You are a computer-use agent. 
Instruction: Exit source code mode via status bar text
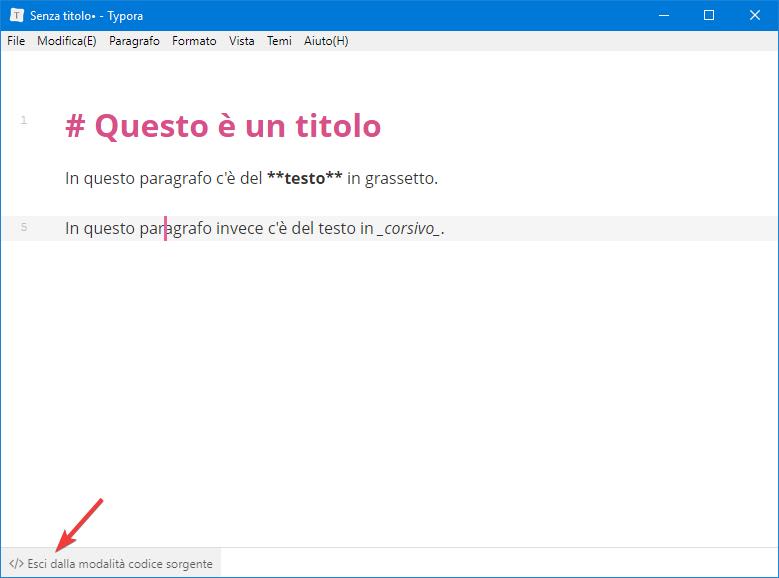[x=120, y=564]
